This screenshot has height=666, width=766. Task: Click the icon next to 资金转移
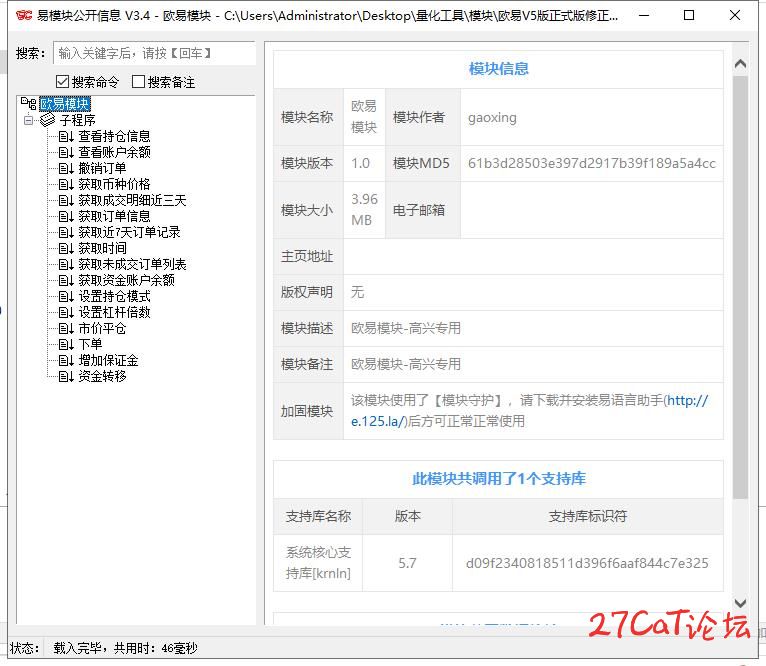point(66,377)
